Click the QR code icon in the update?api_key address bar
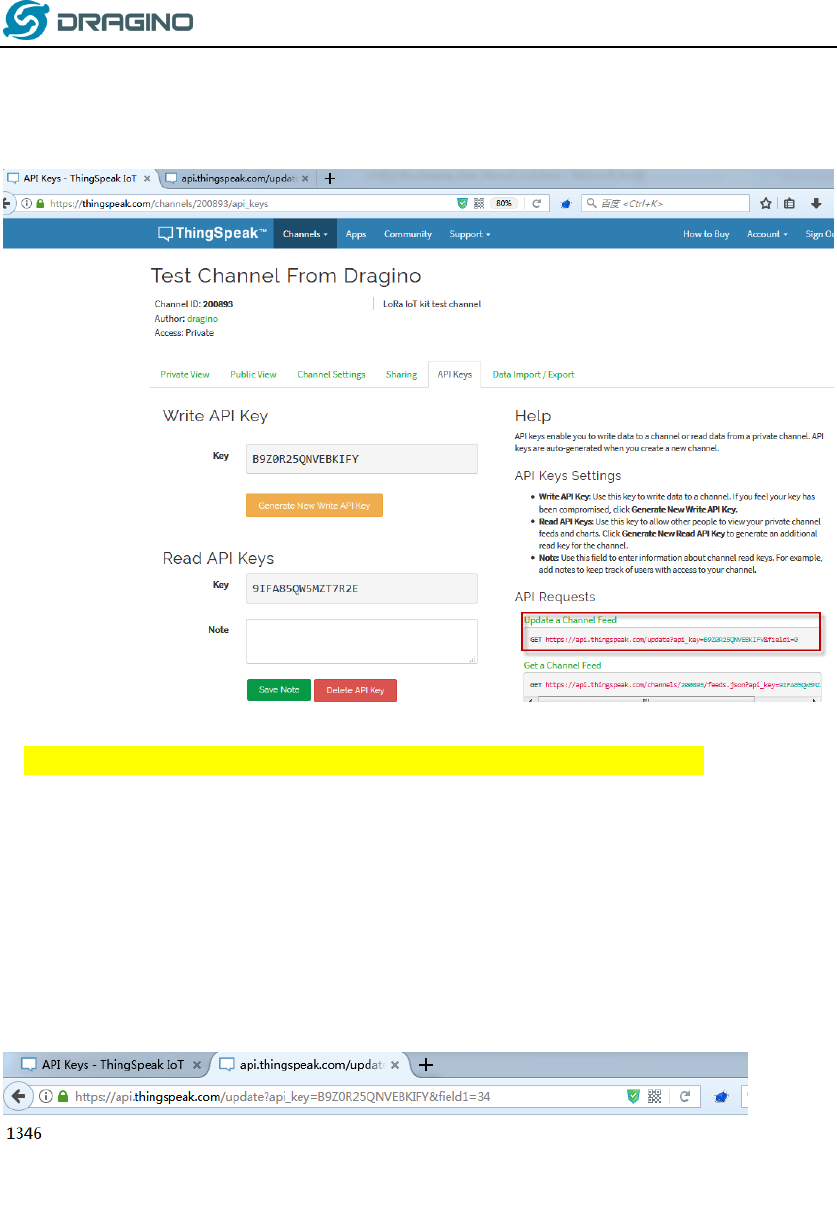Image resolution: width=837 pixels, height=1221 pixels. click(x=656, y=1097)
